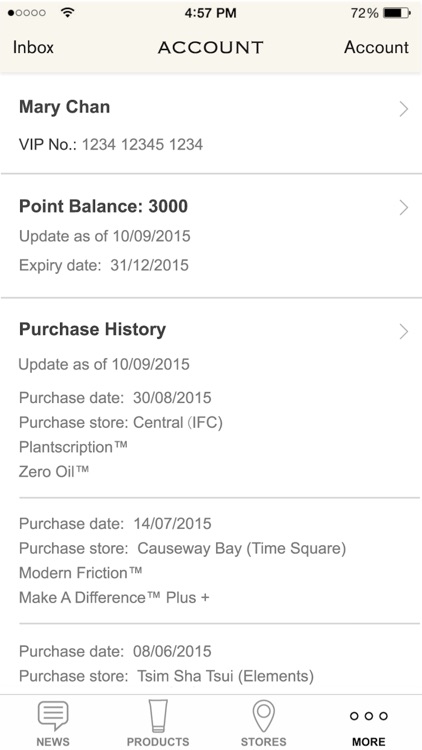Select the Causeway Bay (Time Square) purchase
Viewport: 422px width, 750px height.
point(211,561)
